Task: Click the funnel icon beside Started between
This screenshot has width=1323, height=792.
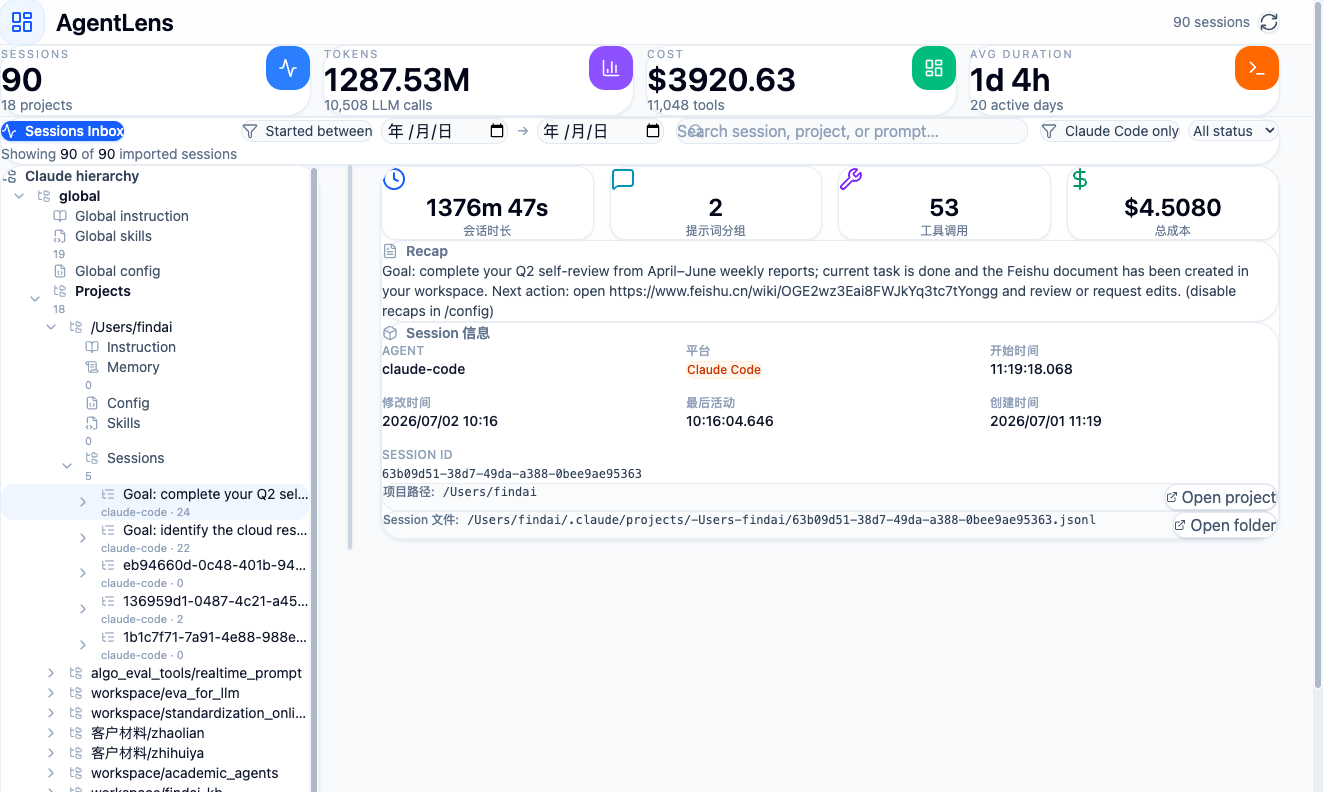Action: [250, 131]
